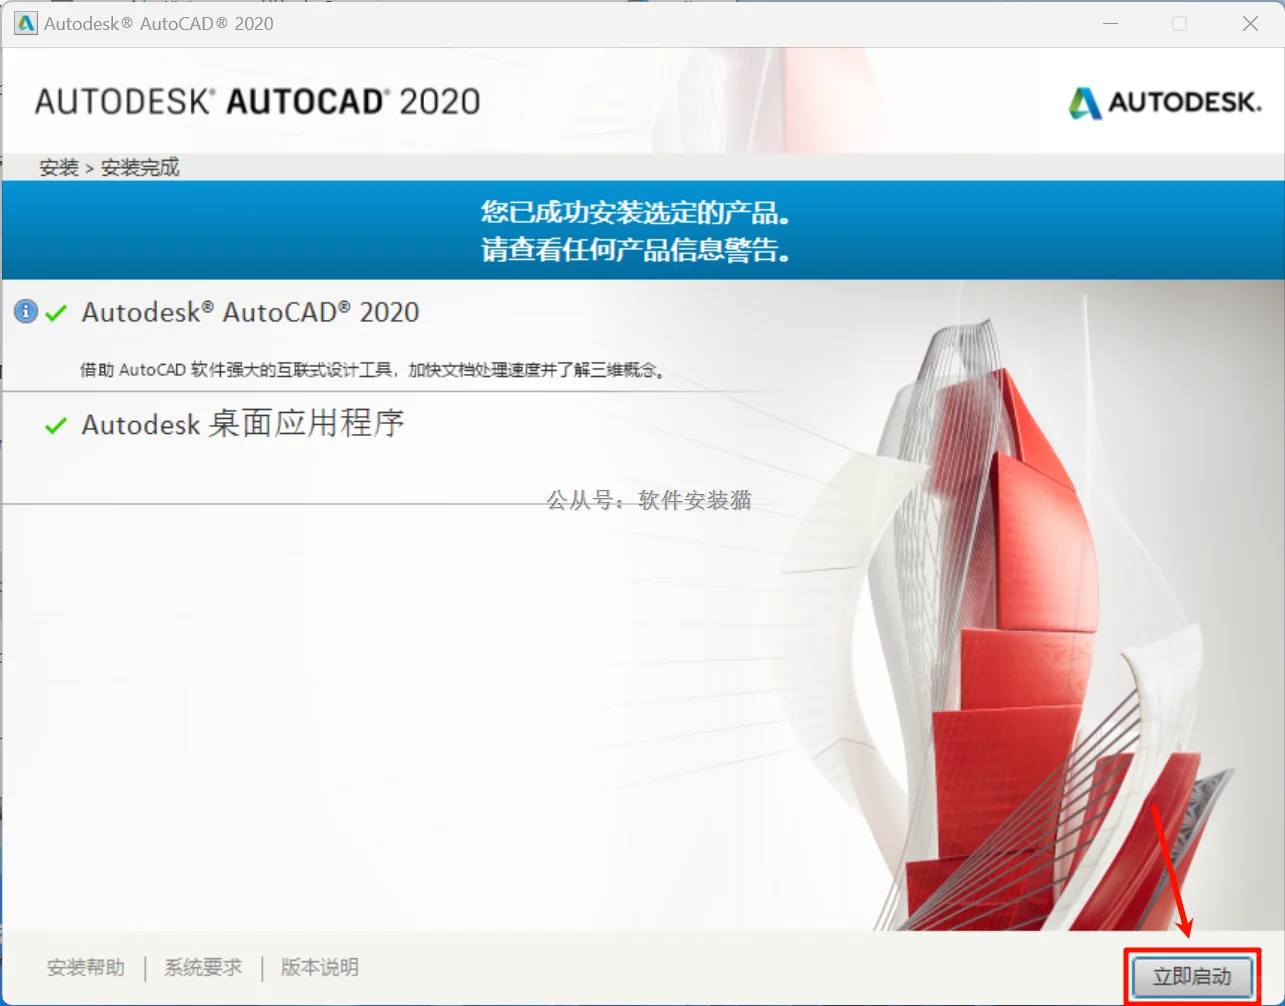Image resolution: width=1285 pixels, height=1006 pixels.
Task: Click the Autodesk AutoCAD 2020 window title
Action: click(x=155, y=23)
